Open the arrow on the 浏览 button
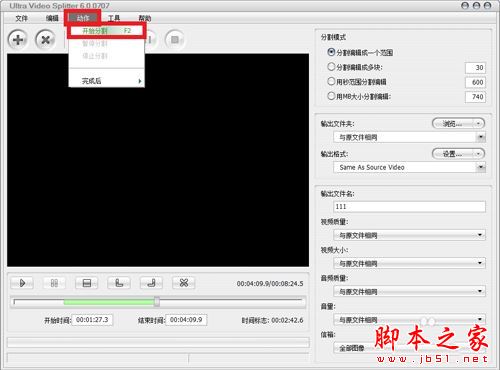The image size is (500, 370). coord(479,124)
